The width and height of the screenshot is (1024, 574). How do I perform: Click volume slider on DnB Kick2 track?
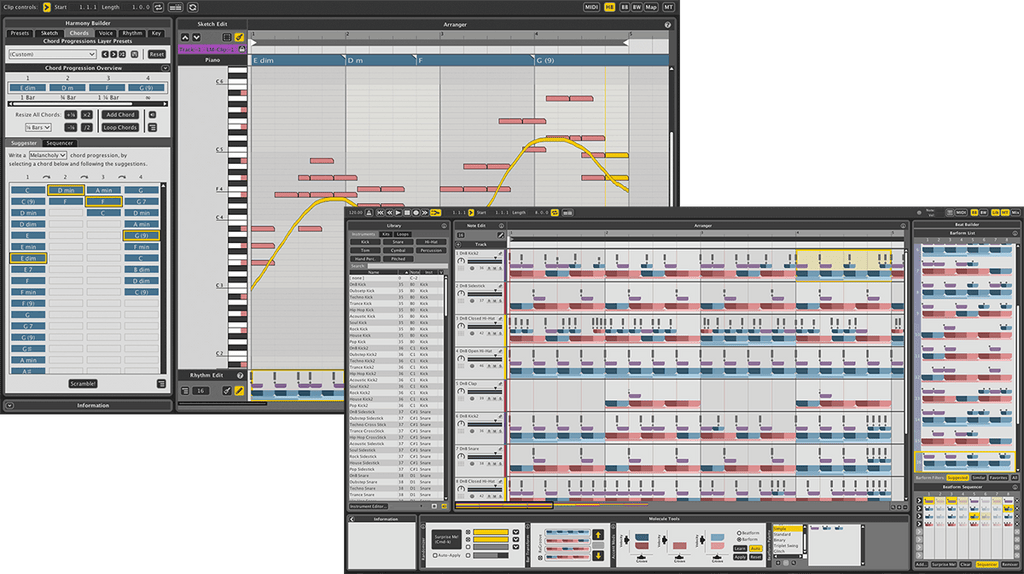(485, 261)
